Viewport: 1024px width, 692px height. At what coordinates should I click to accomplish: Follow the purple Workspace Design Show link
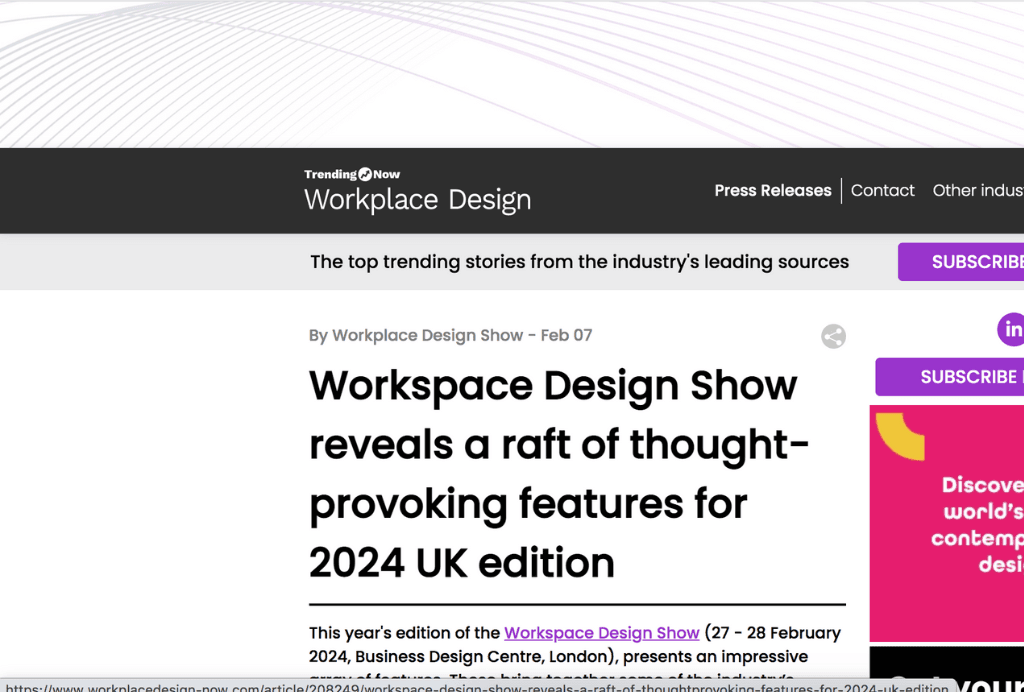[x=601, y=633]
